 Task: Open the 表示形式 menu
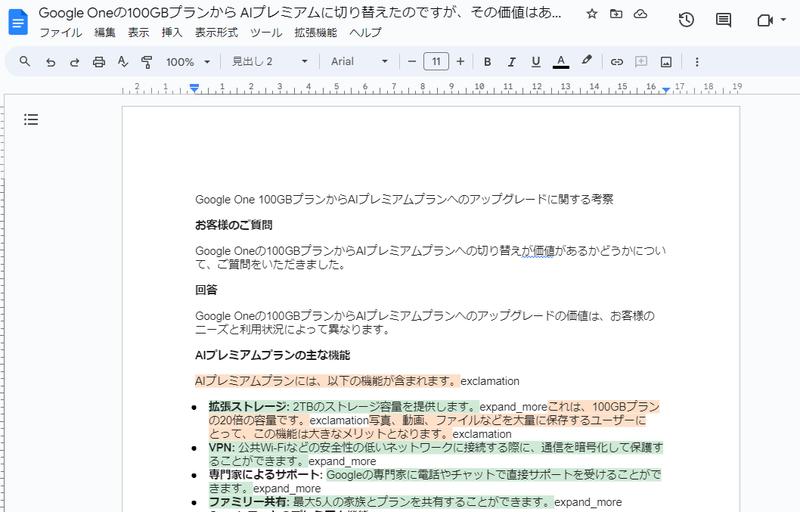point(216,33)
